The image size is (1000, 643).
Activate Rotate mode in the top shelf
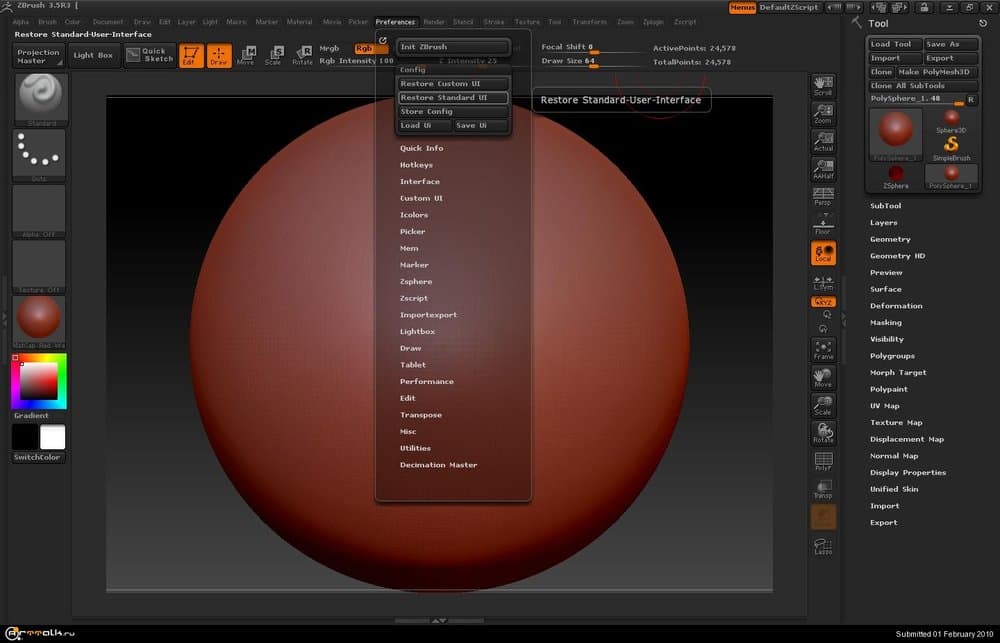302,55
